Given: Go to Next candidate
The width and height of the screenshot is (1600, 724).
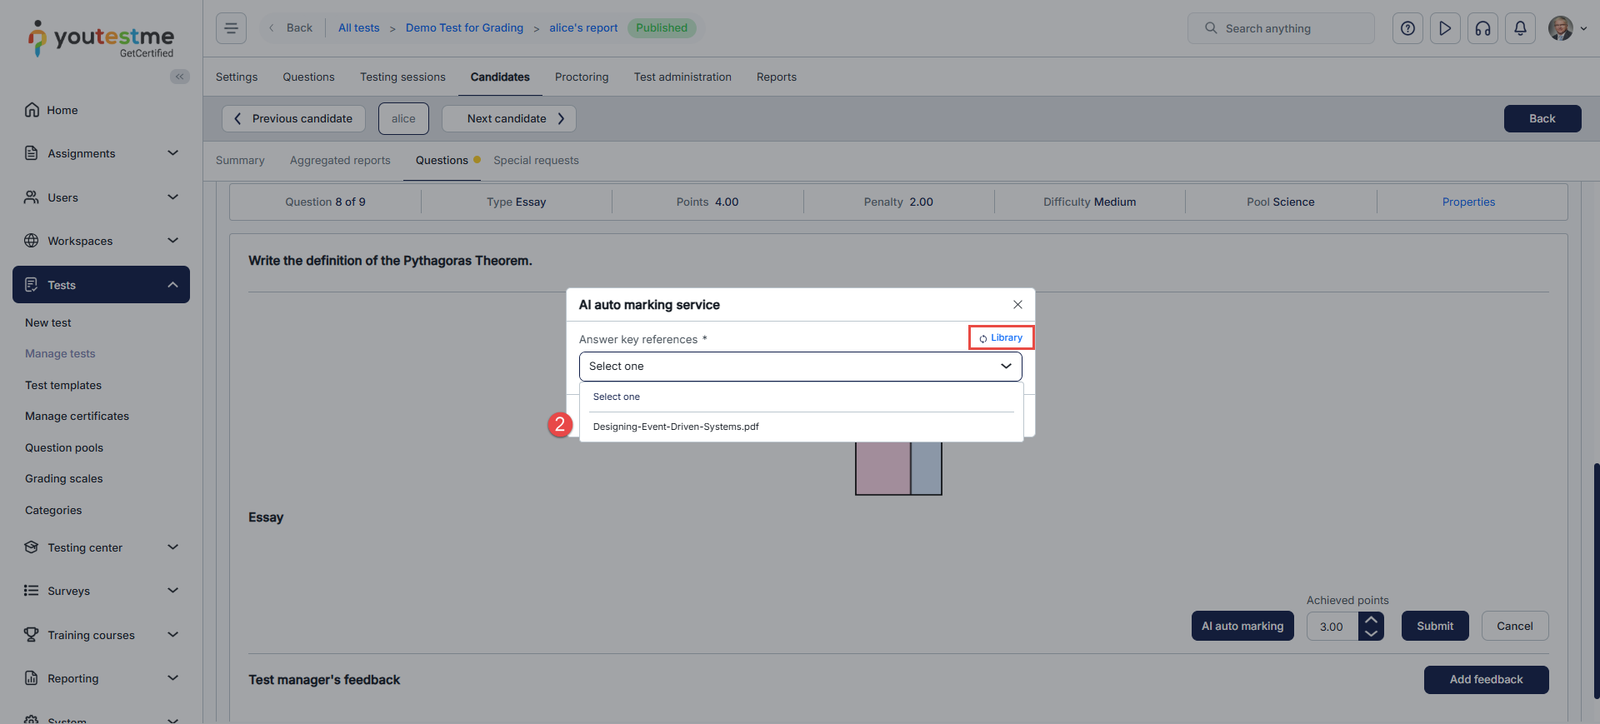Looking at the screenshot, I should coord(509,119).
